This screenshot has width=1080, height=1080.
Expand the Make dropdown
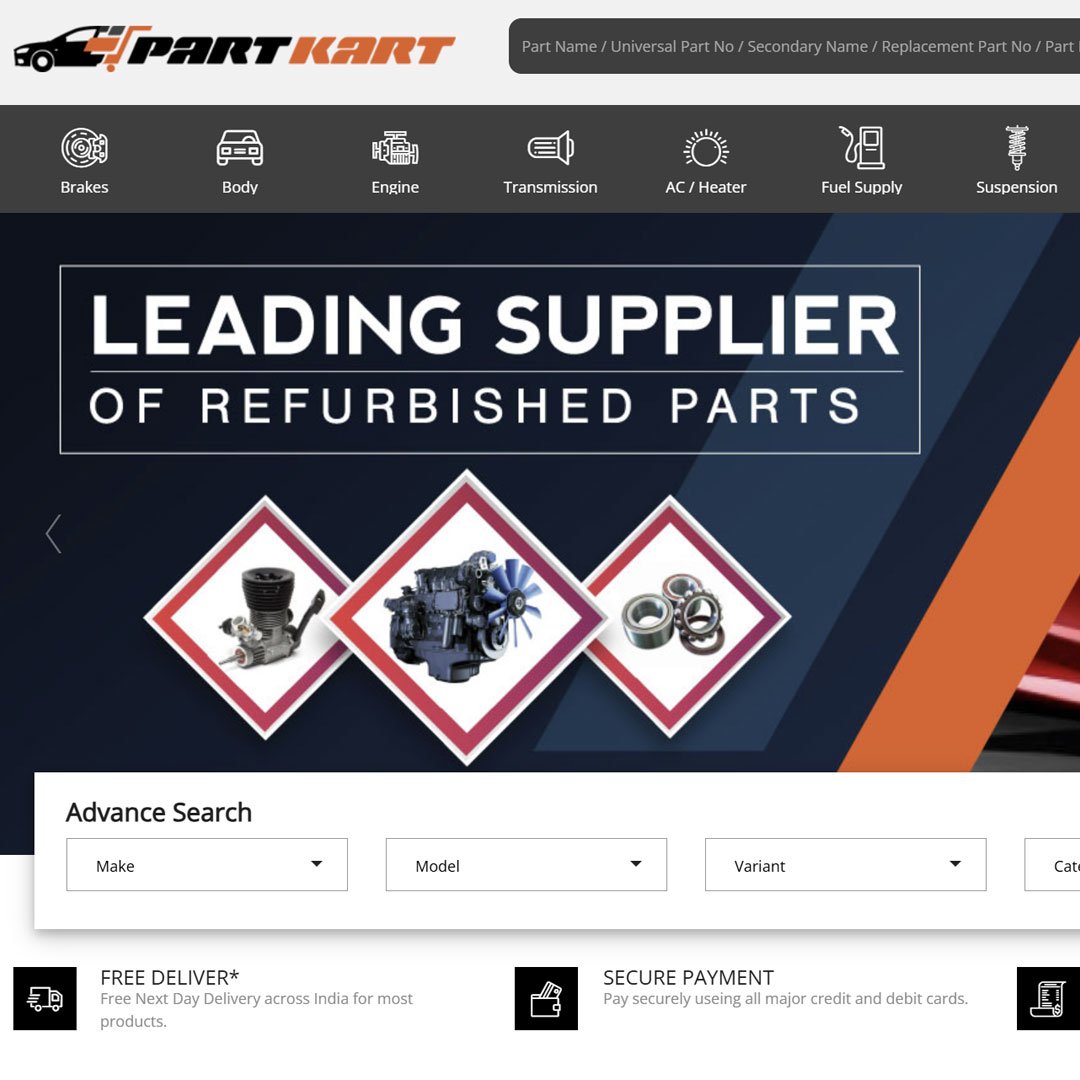click(x=207, y=864)
